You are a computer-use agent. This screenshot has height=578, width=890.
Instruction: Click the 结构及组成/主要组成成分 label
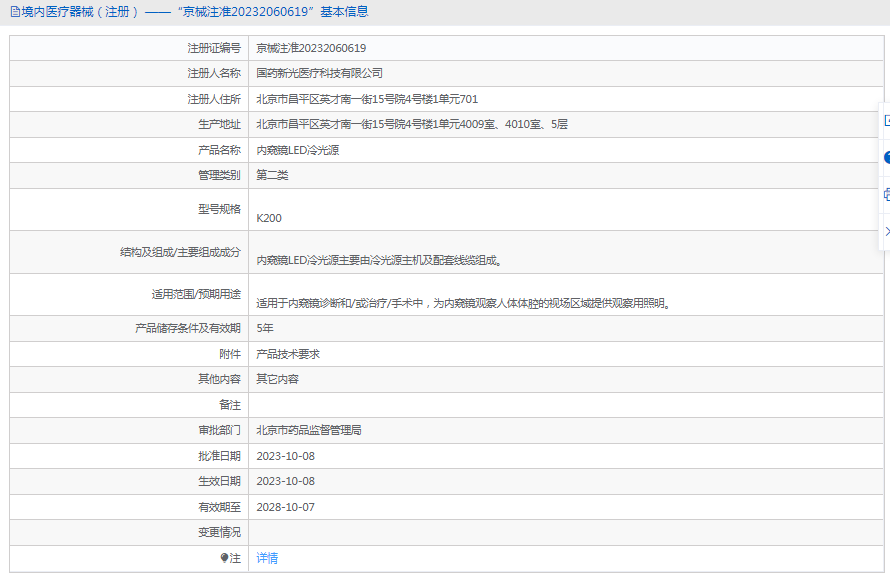click(x=180, y=252)
